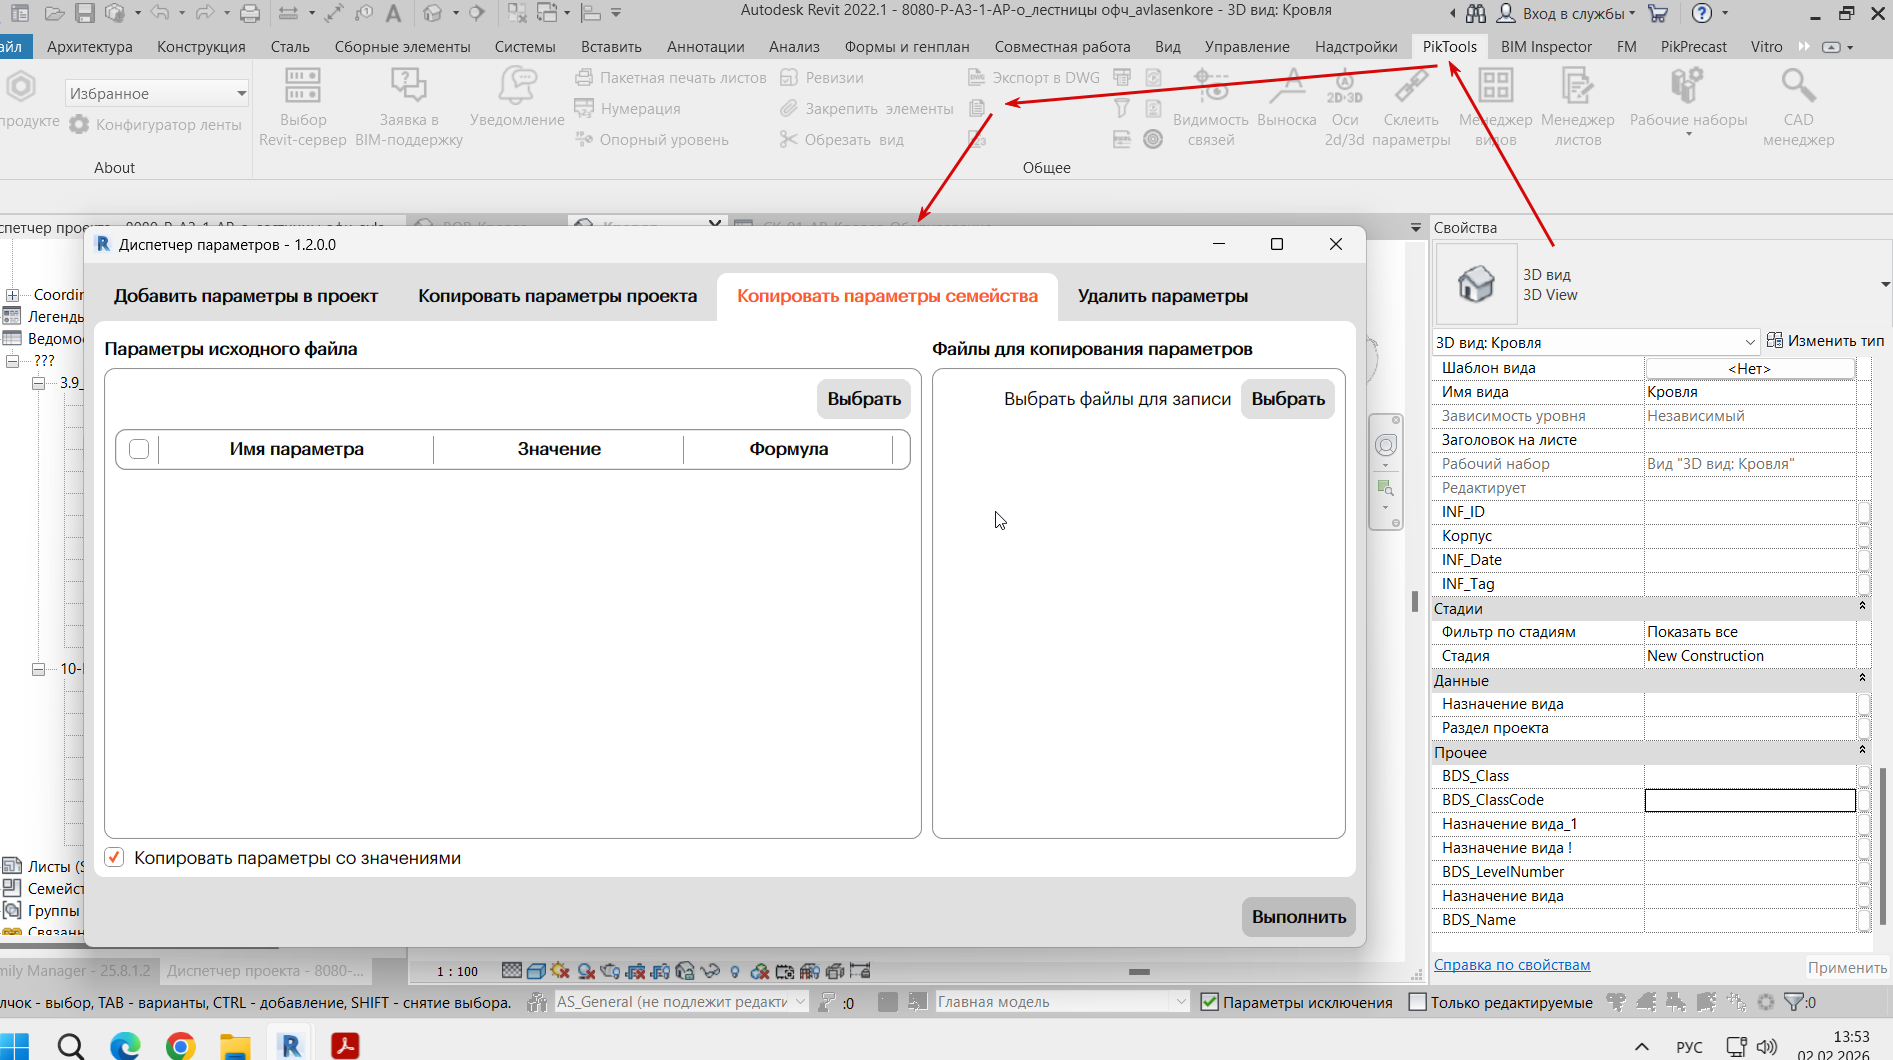This screenshot has height=1060, width=1893.
Task: Collapse the ??? tree node
Action: [13, 361]
